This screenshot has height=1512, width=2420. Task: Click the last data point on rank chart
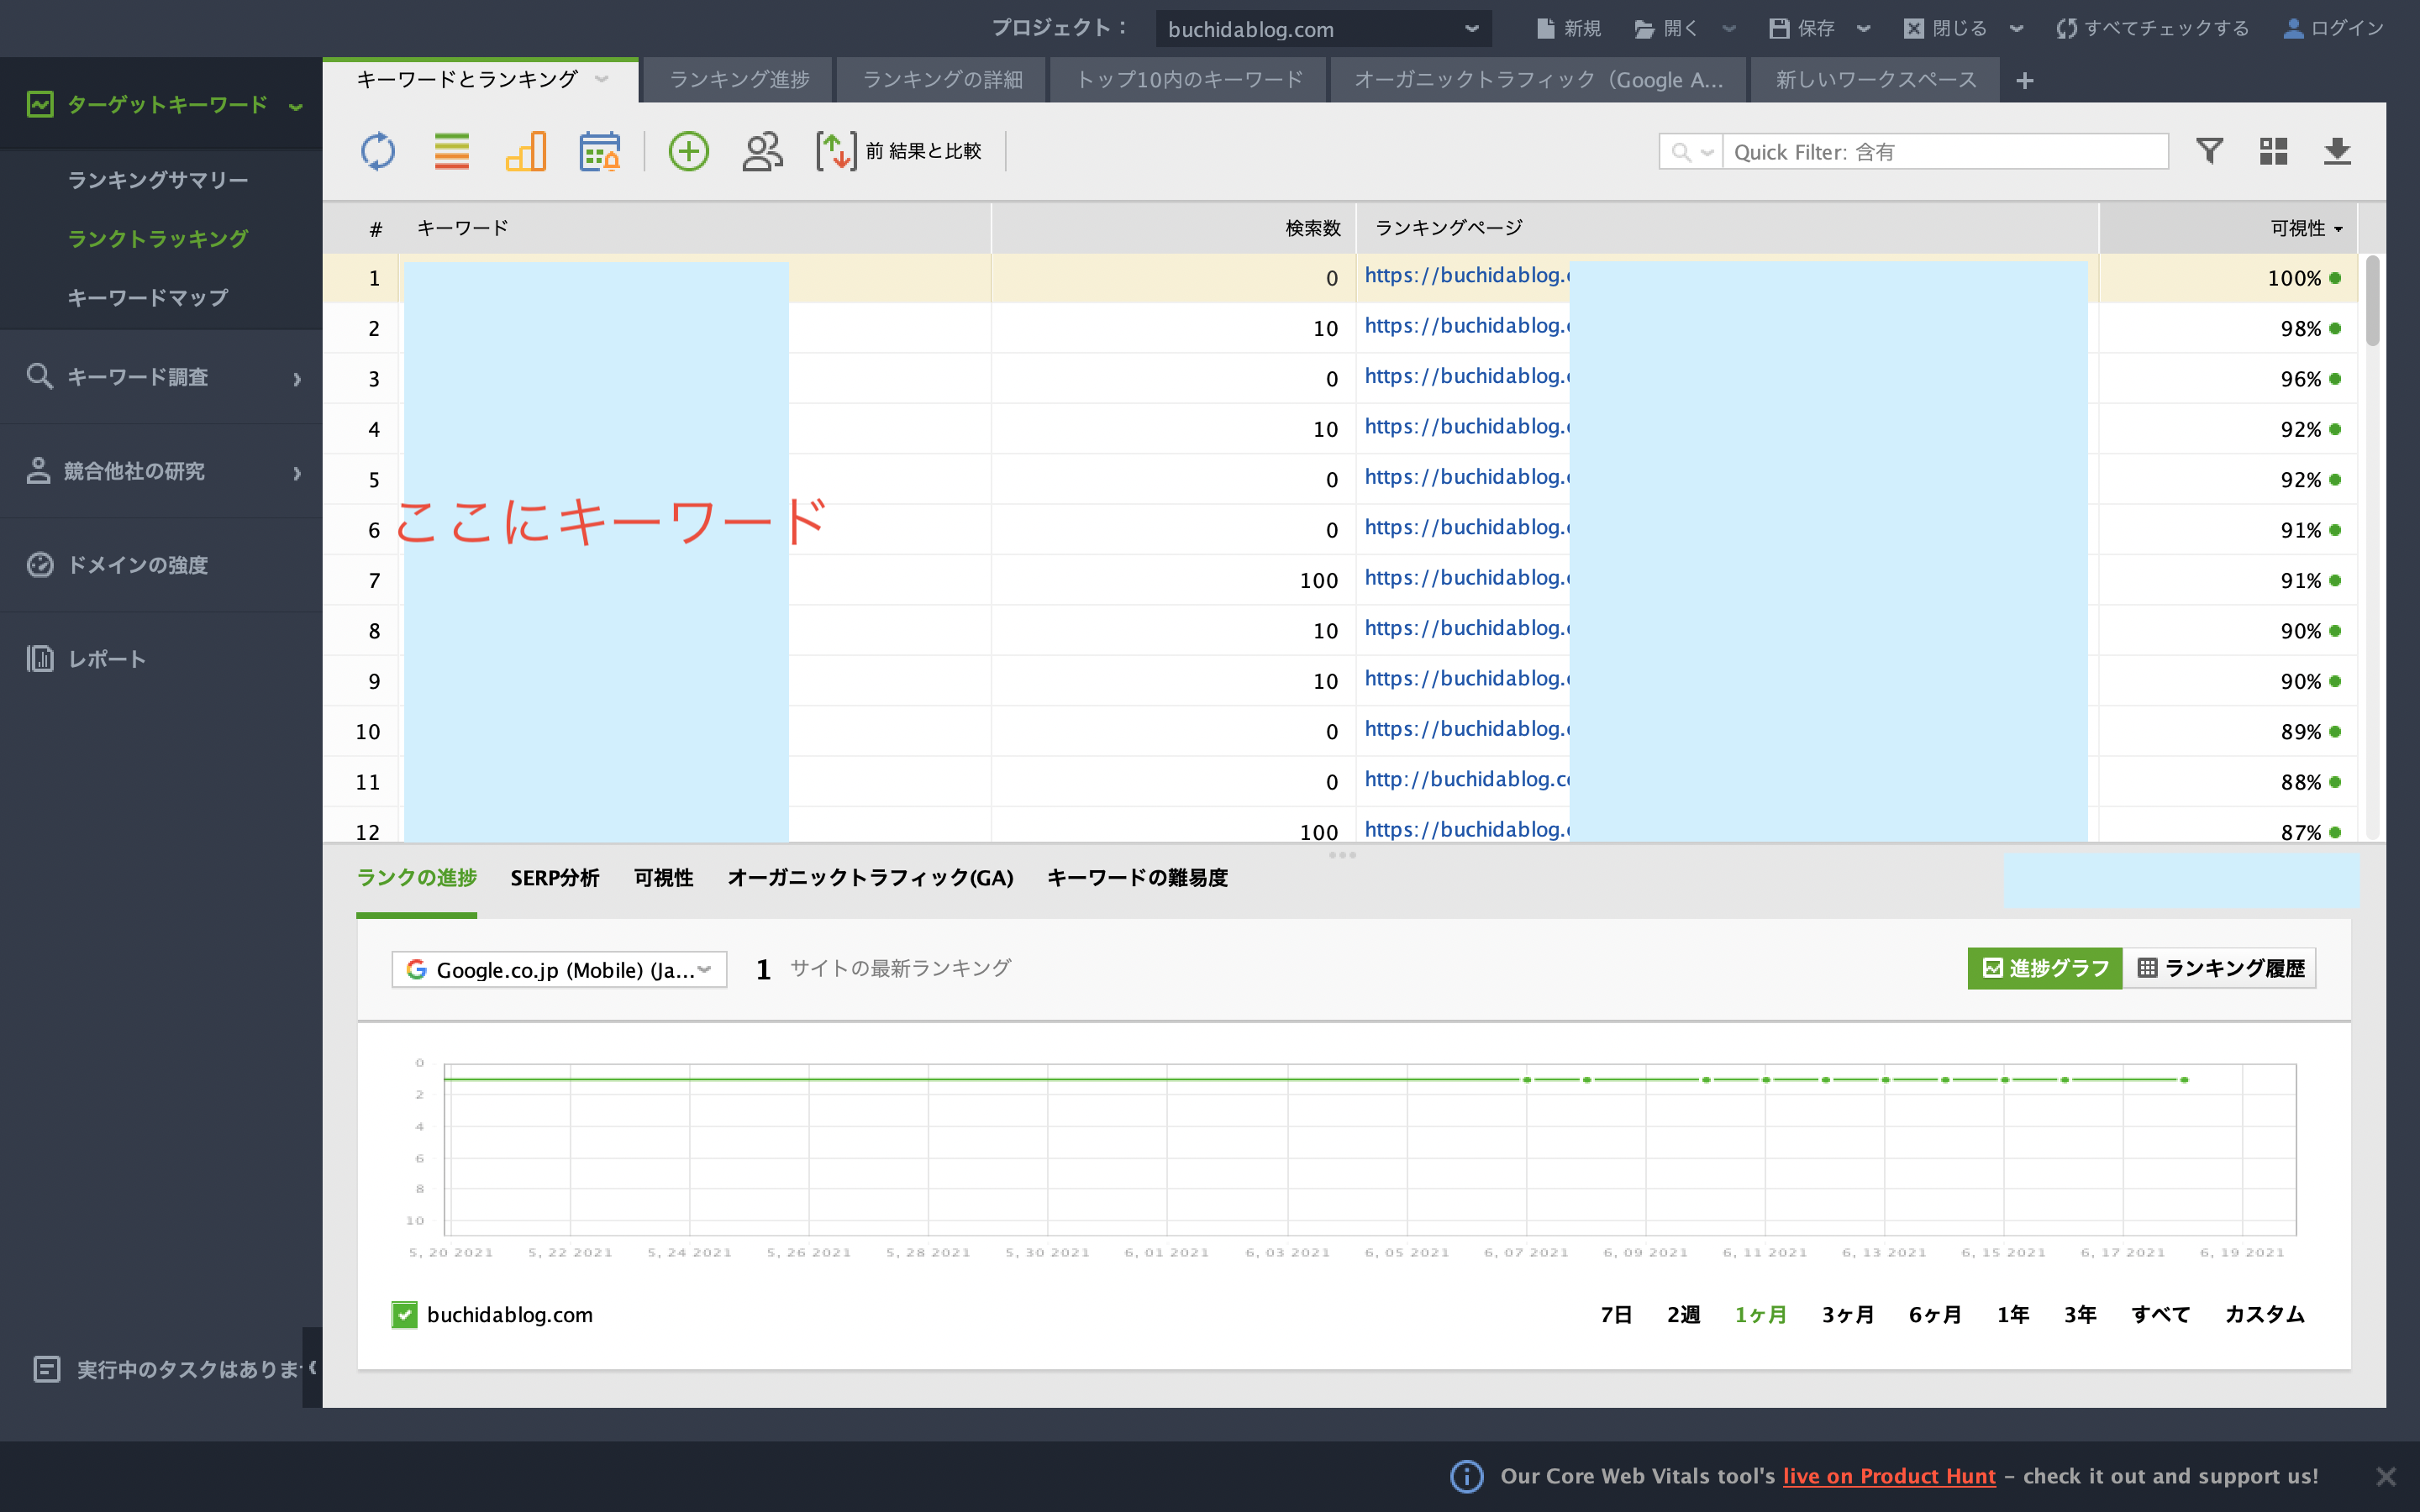coord(2184,1080)
